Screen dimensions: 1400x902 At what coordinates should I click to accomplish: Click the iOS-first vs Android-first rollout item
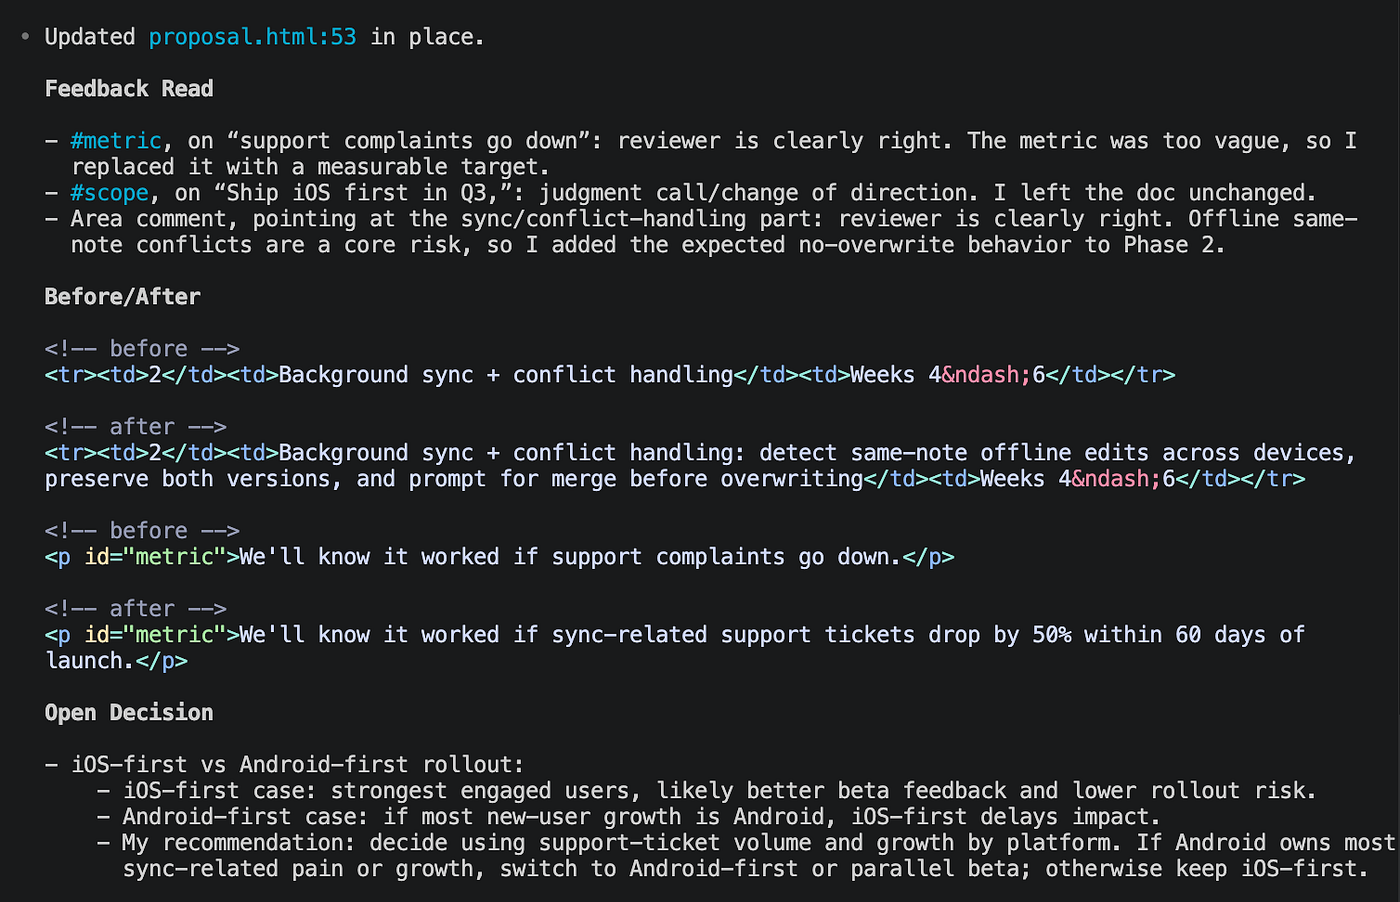297,765
